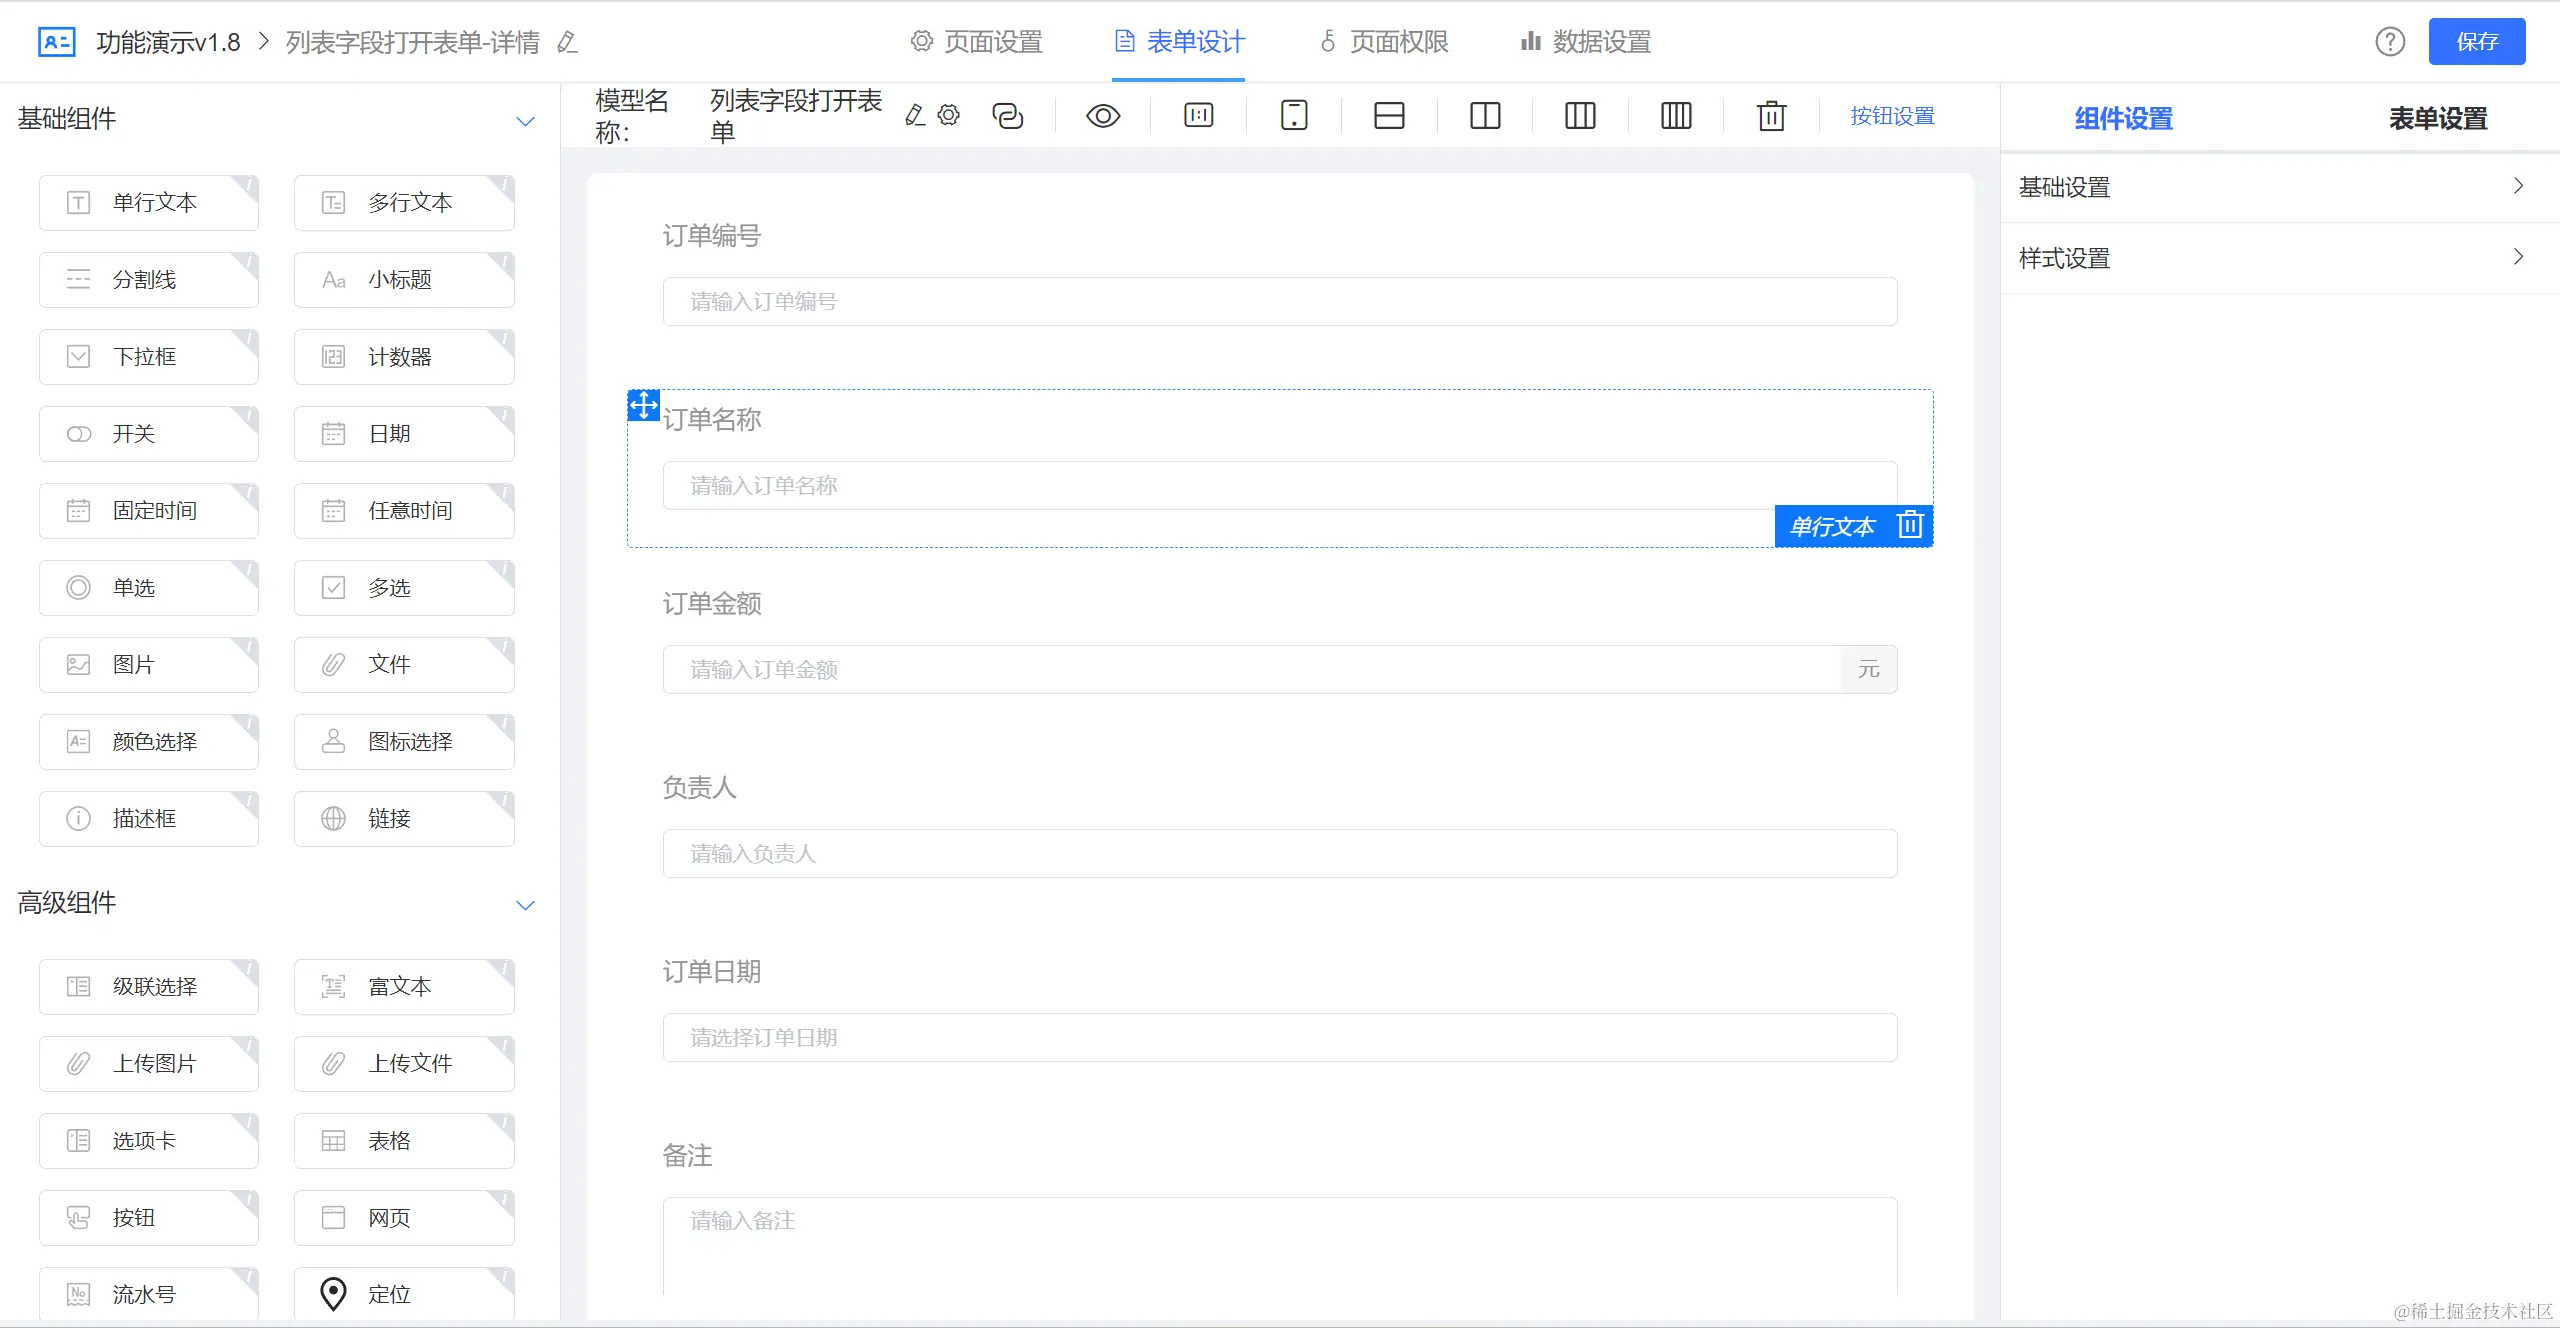Open the 页面权限 tab
This screenshot has height=1328, width=2560.
1384,42
